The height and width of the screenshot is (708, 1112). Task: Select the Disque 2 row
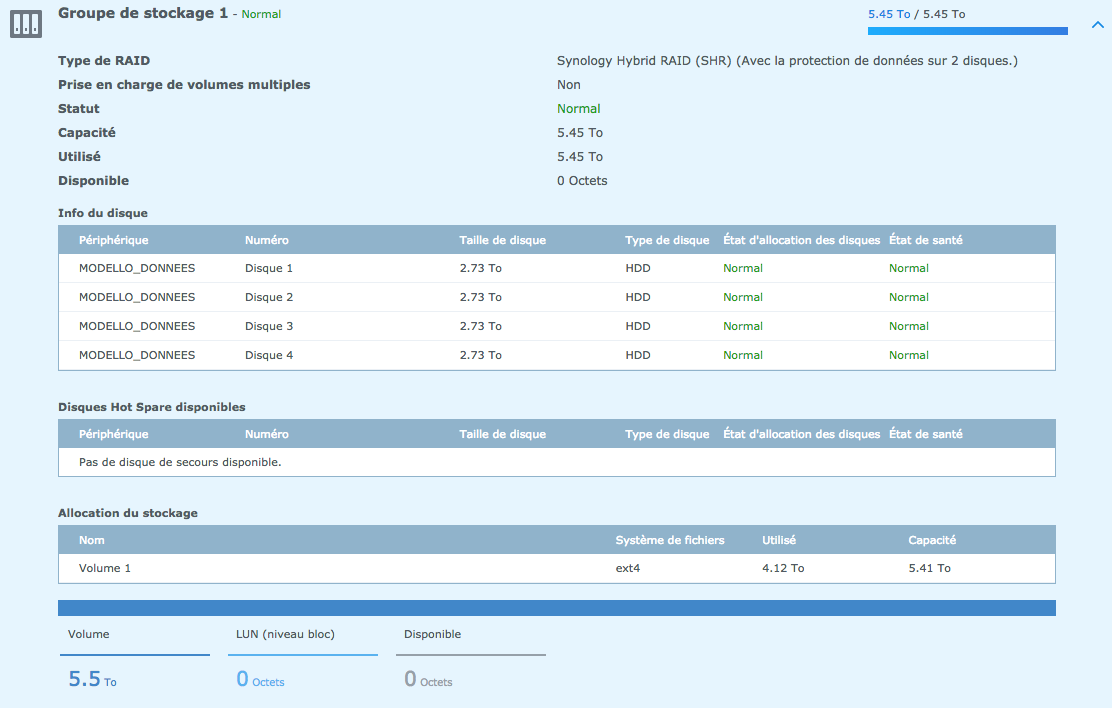pyautogui.click(x=557, y=297)
